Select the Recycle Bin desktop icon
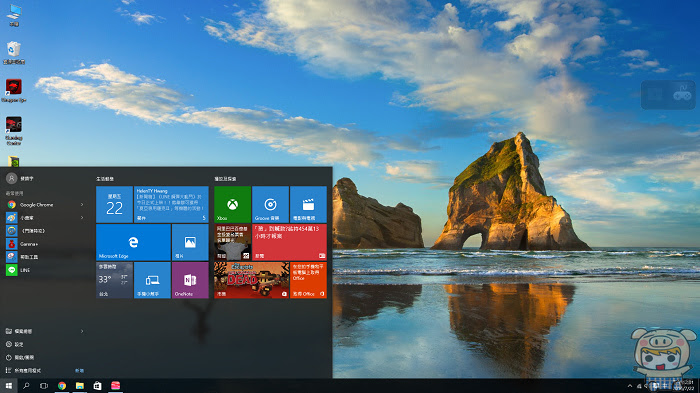700x393 pixels. (x=14, y=53)
